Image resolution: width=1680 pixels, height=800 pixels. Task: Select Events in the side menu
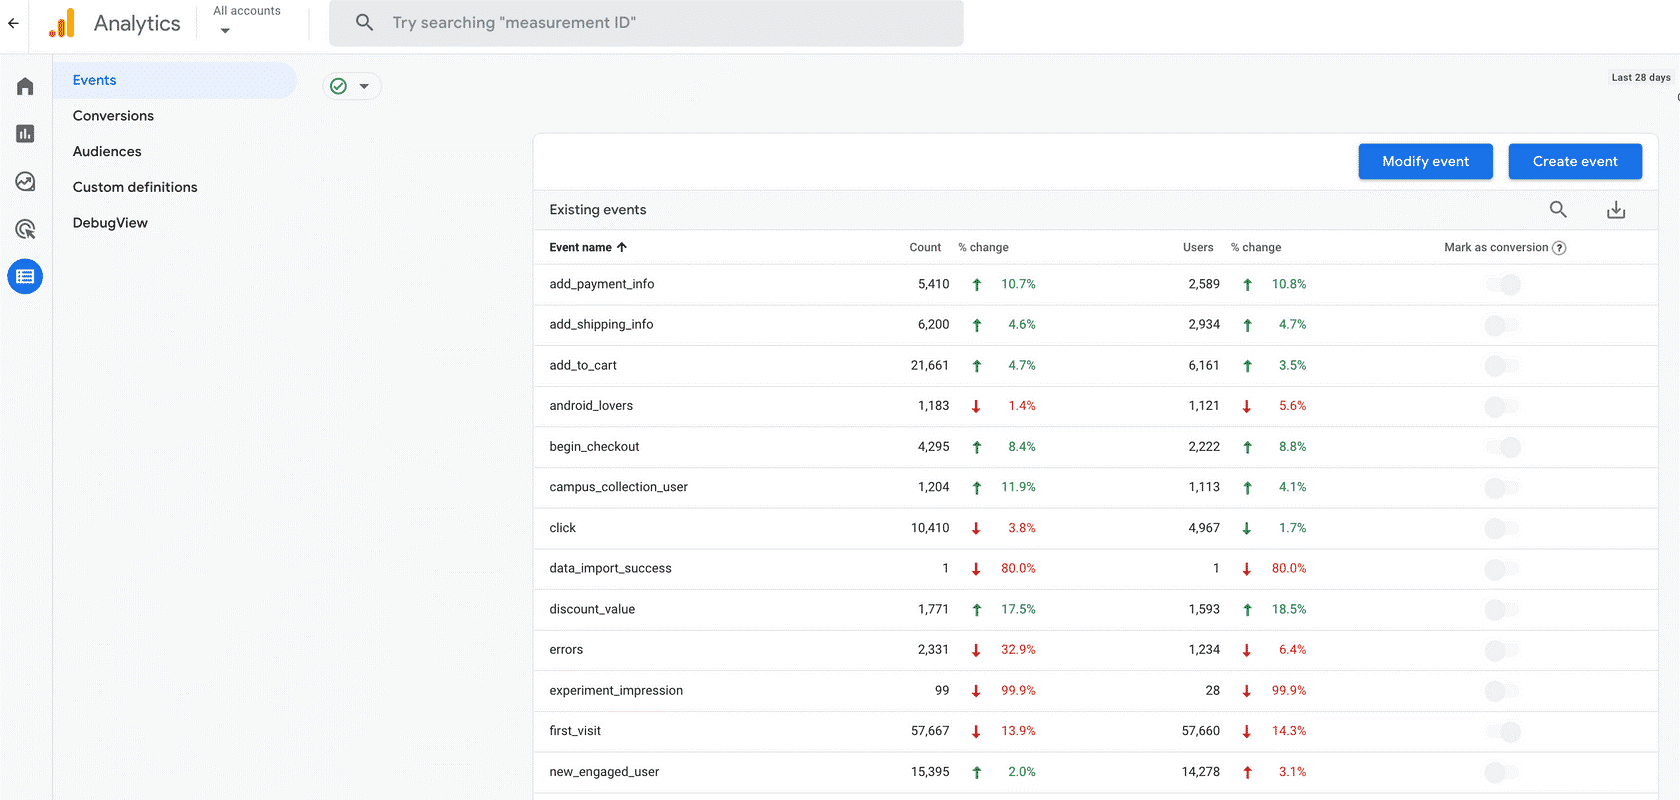(x=175, y=80)
